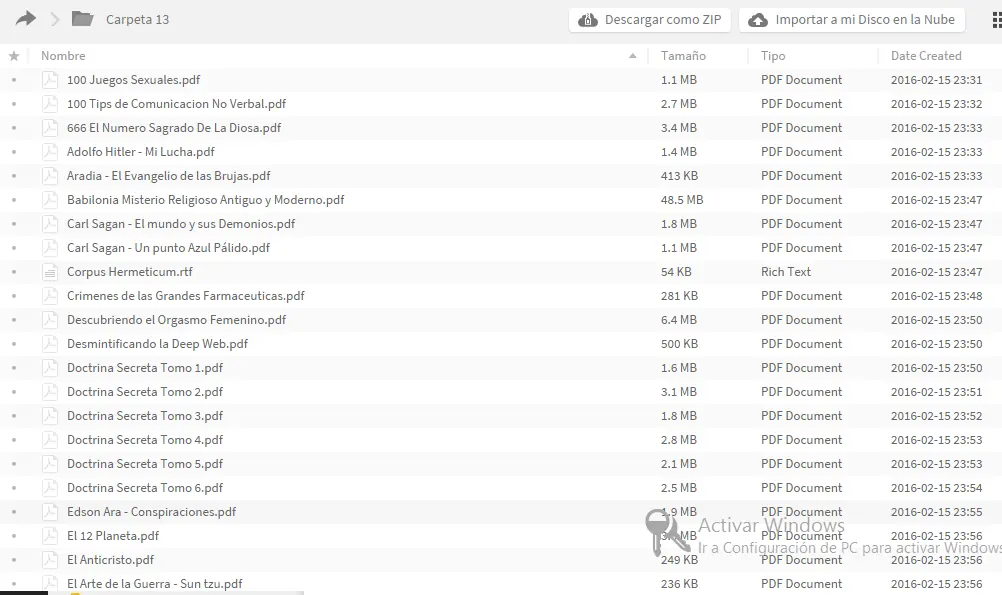Image resolution: width=1002 pixels, height=595 pixels.
Task: Toggle favorite dot for Doctrina Secreta Tomo 6
Action: click(x=14, y=488)
